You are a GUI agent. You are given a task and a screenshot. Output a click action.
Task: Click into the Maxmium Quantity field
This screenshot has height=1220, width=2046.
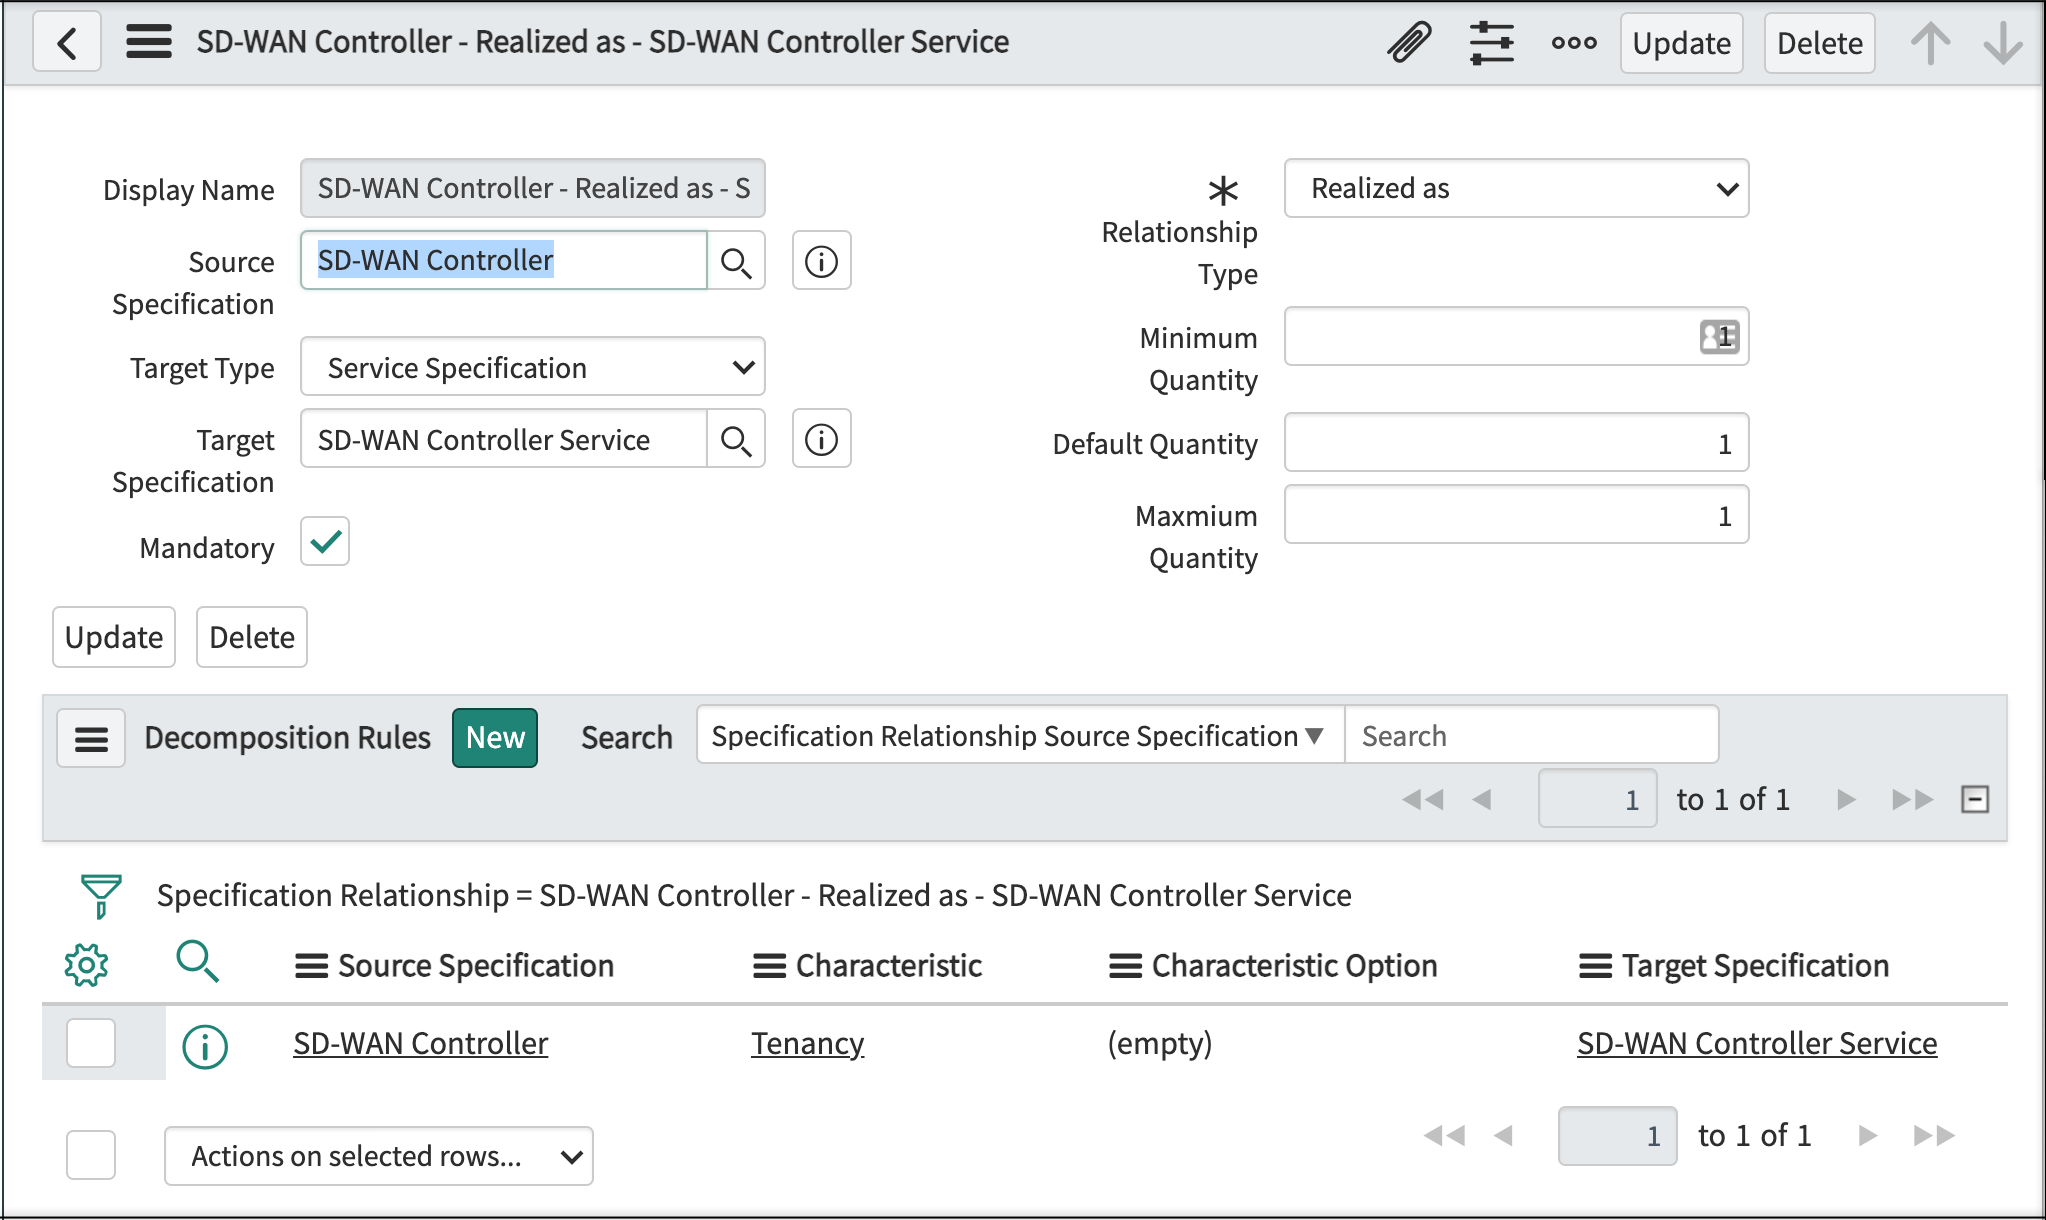pos(1516,514)
